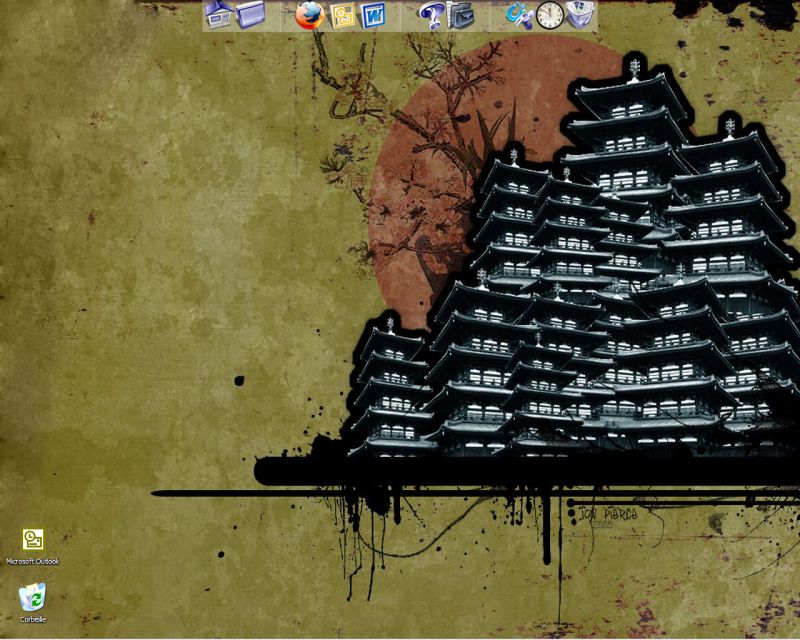This screenshot has height=640, width=800.
Task: Click the "Corbeille" label text
Action: pyautogui.click(x=33, y=619)
